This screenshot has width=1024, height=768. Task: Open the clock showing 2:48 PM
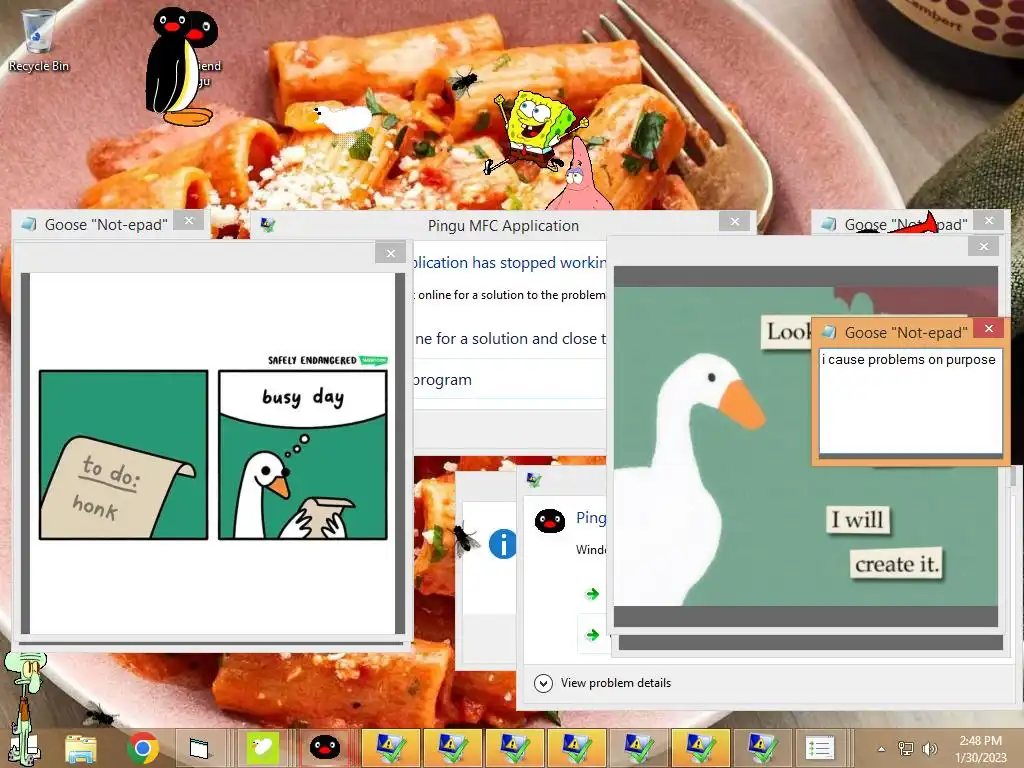point(980,749)
